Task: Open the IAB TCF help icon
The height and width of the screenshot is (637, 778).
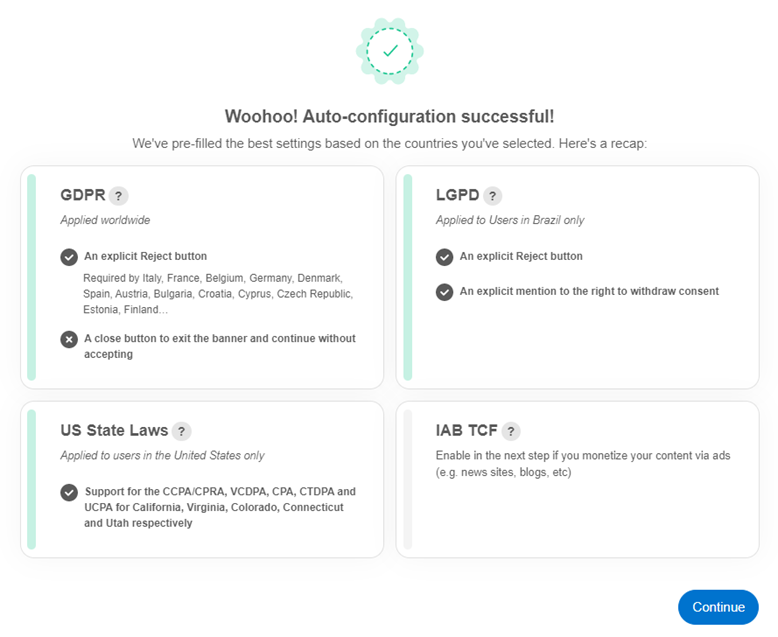Action: (511, 431)
